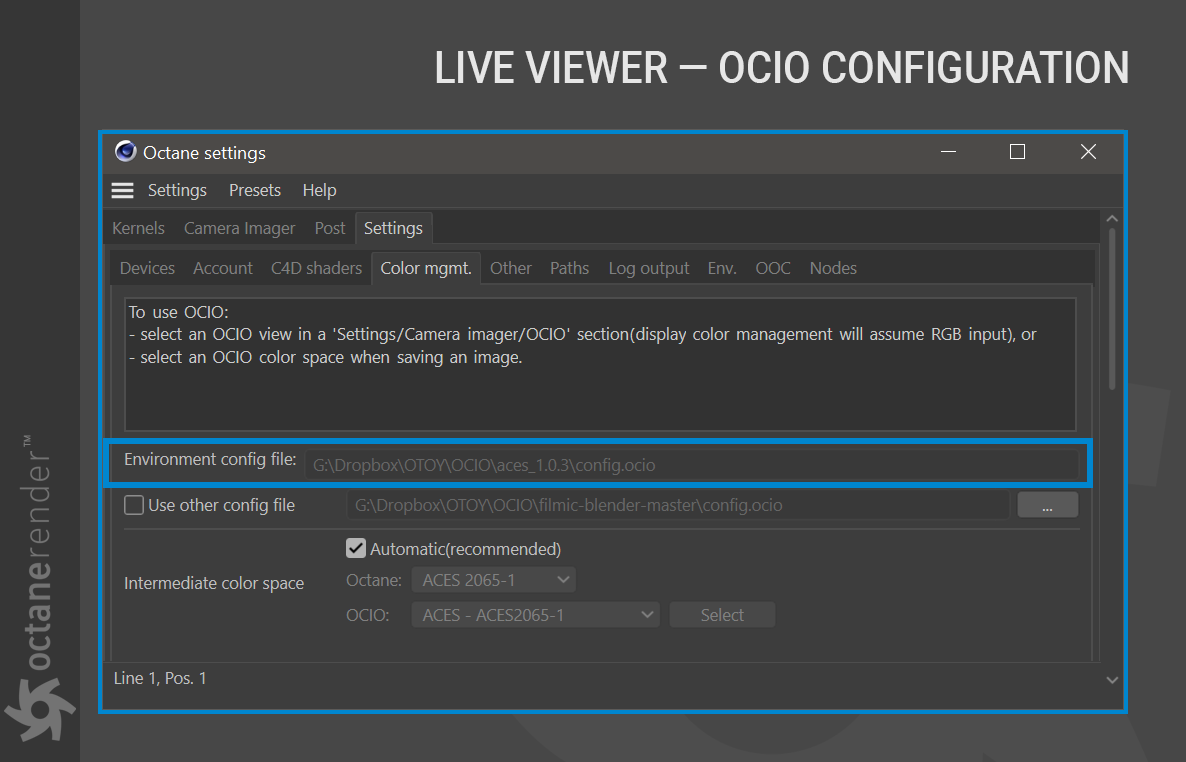Click the 'Environment config file:' label
1186x762 pixels.
(210, 459)
